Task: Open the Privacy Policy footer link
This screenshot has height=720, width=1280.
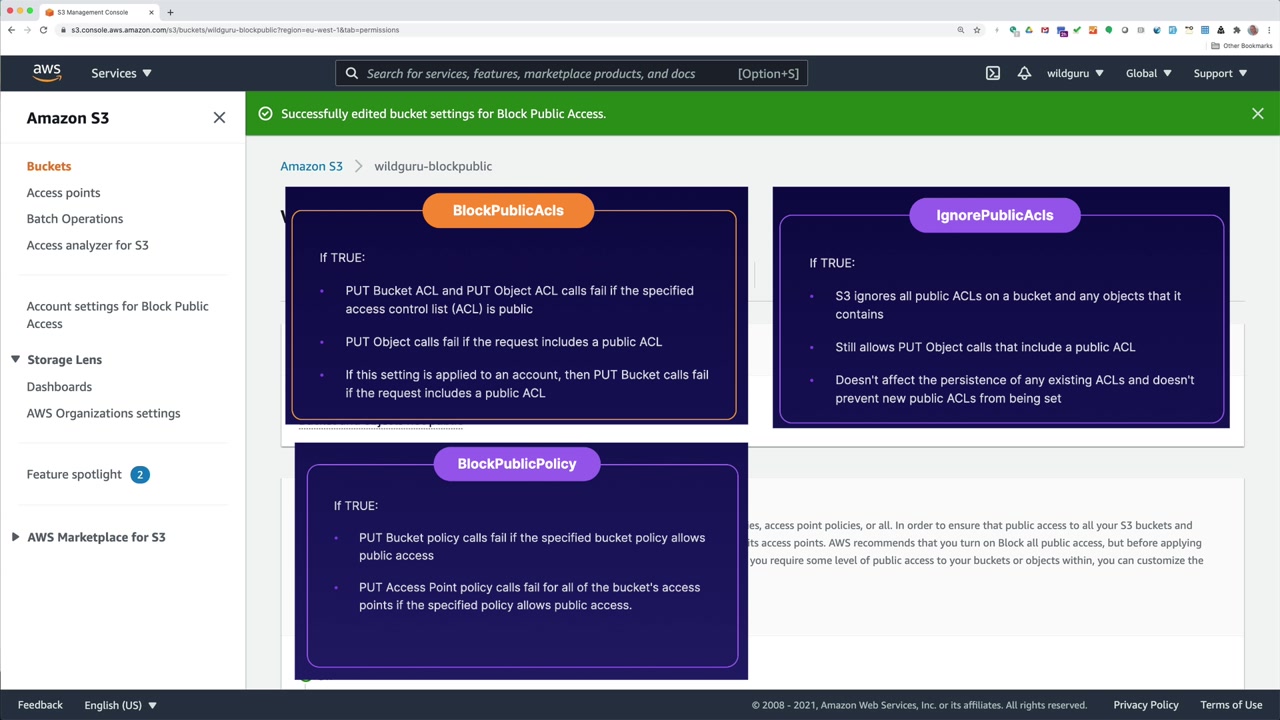Action: [1146, 705]
